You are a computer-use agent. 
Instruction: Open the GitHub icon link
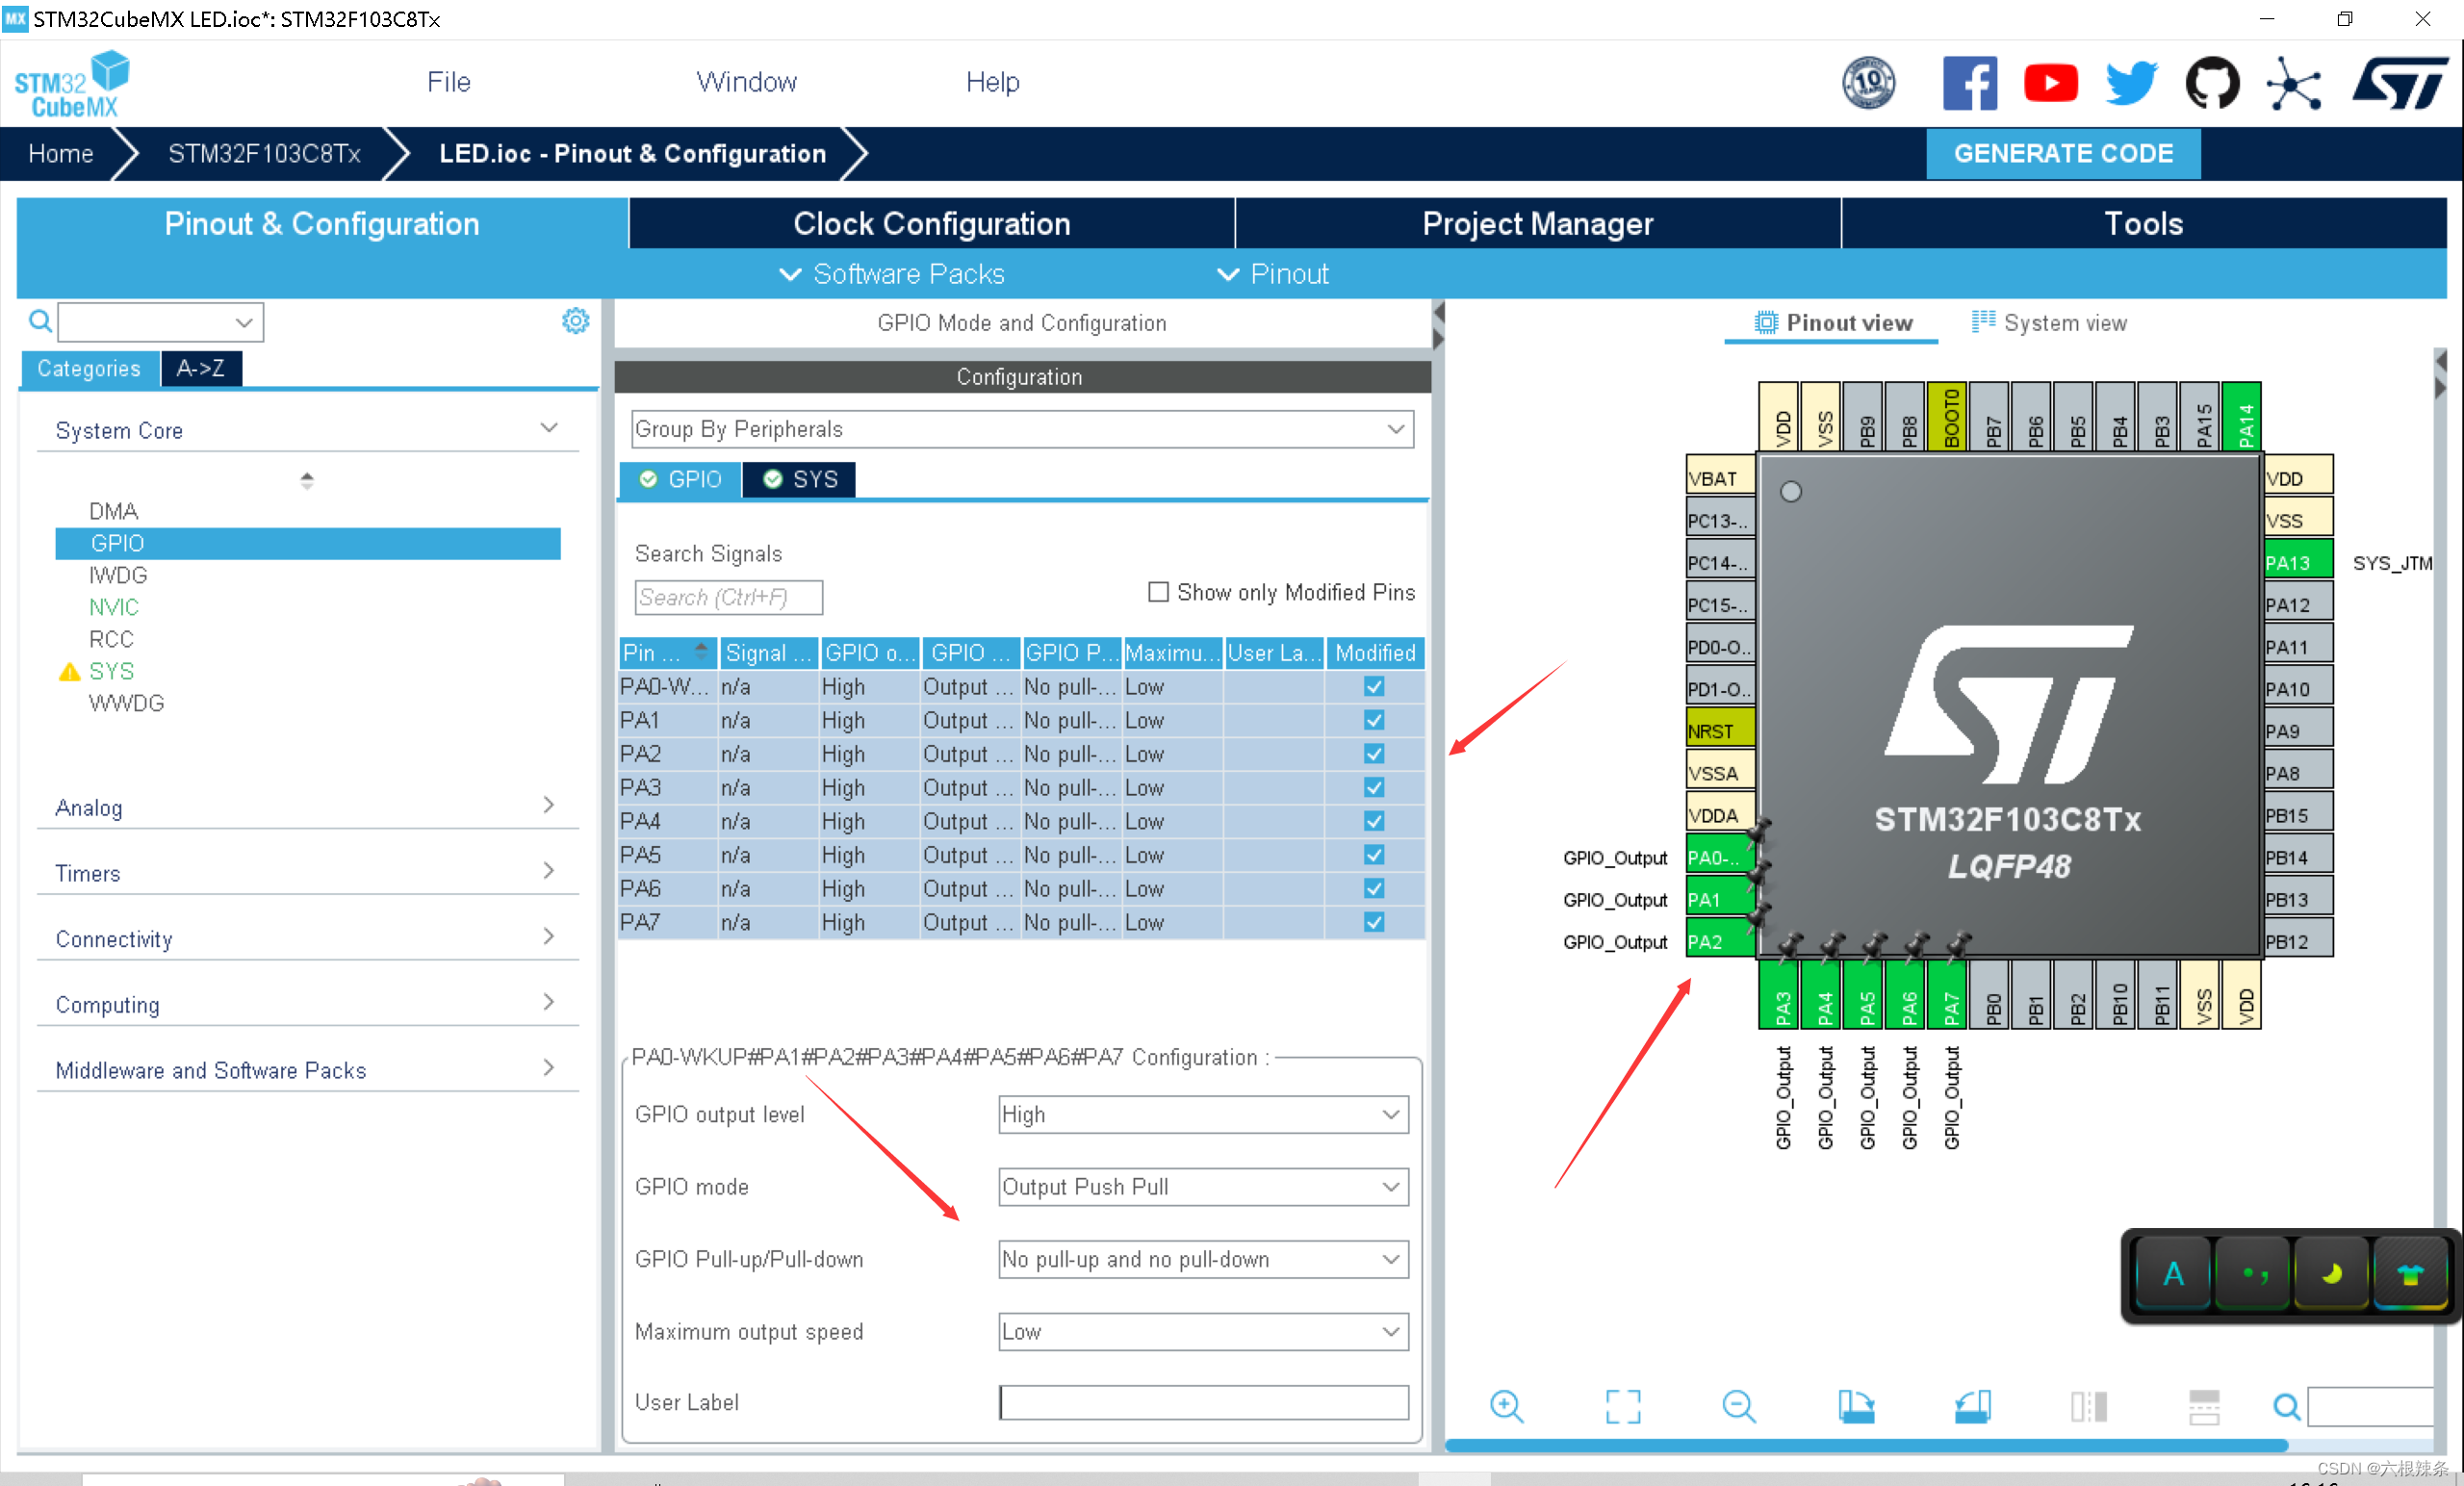pyautogui.click(x=2211, y=83)
